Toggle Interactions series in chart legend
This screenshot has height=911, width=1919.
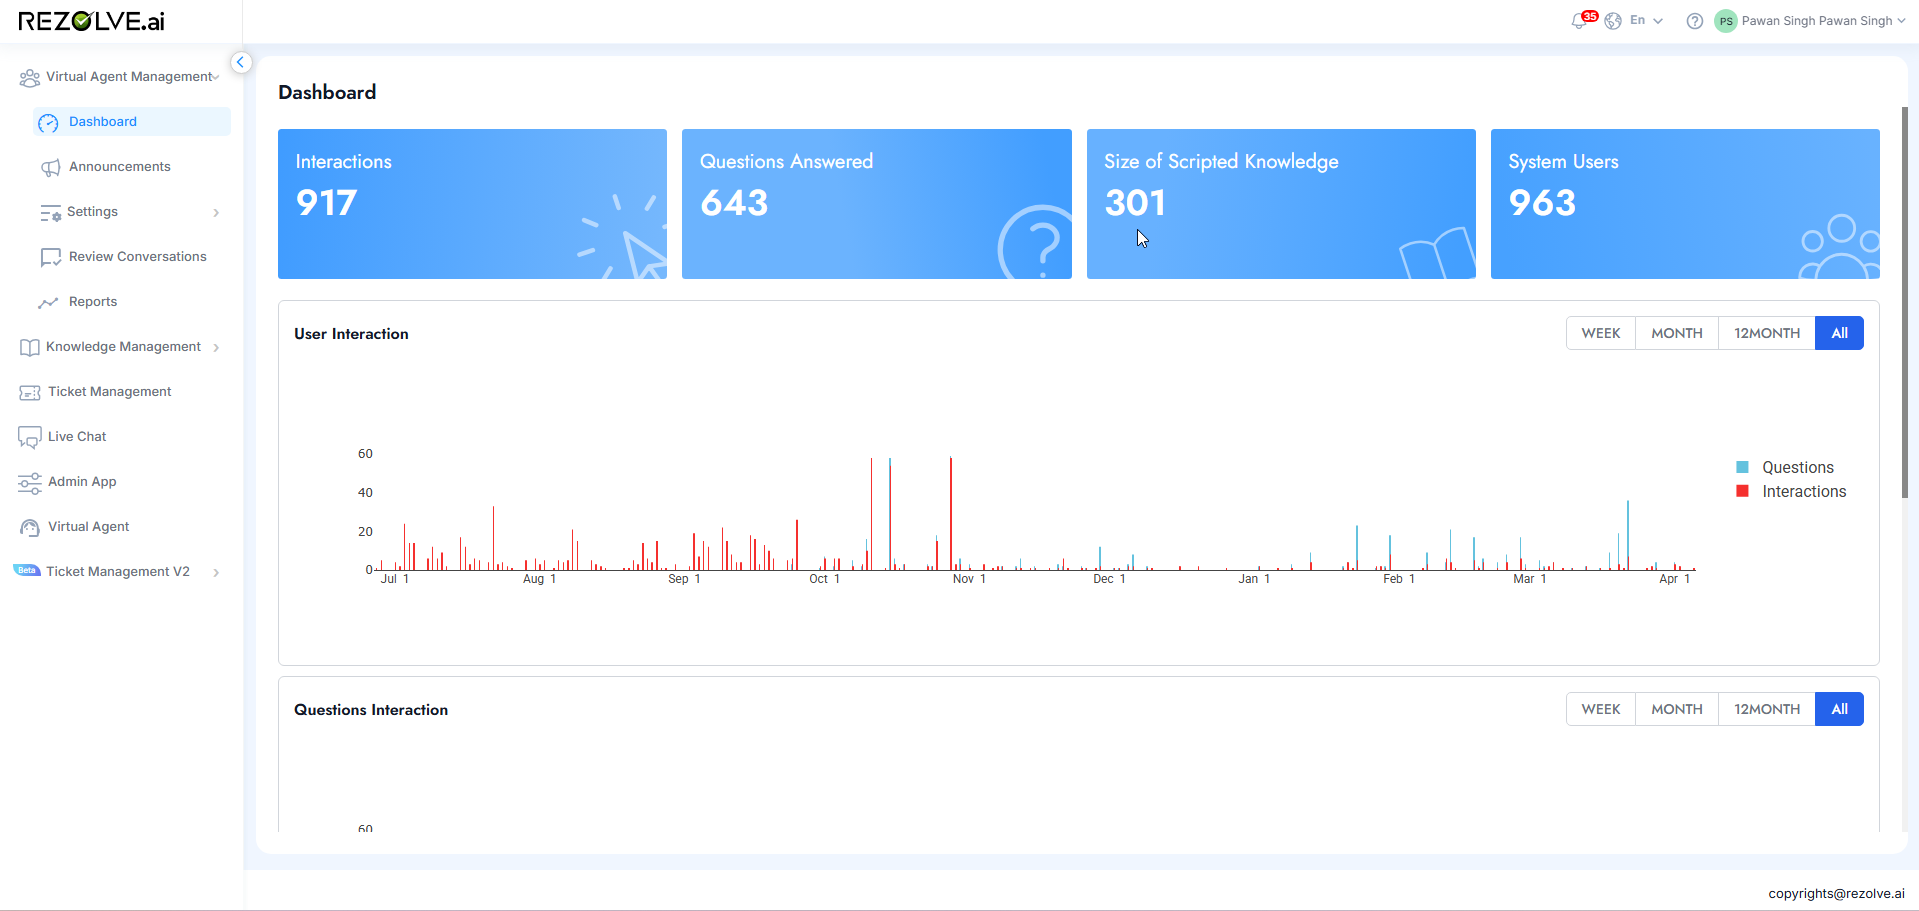[1792, 491]
